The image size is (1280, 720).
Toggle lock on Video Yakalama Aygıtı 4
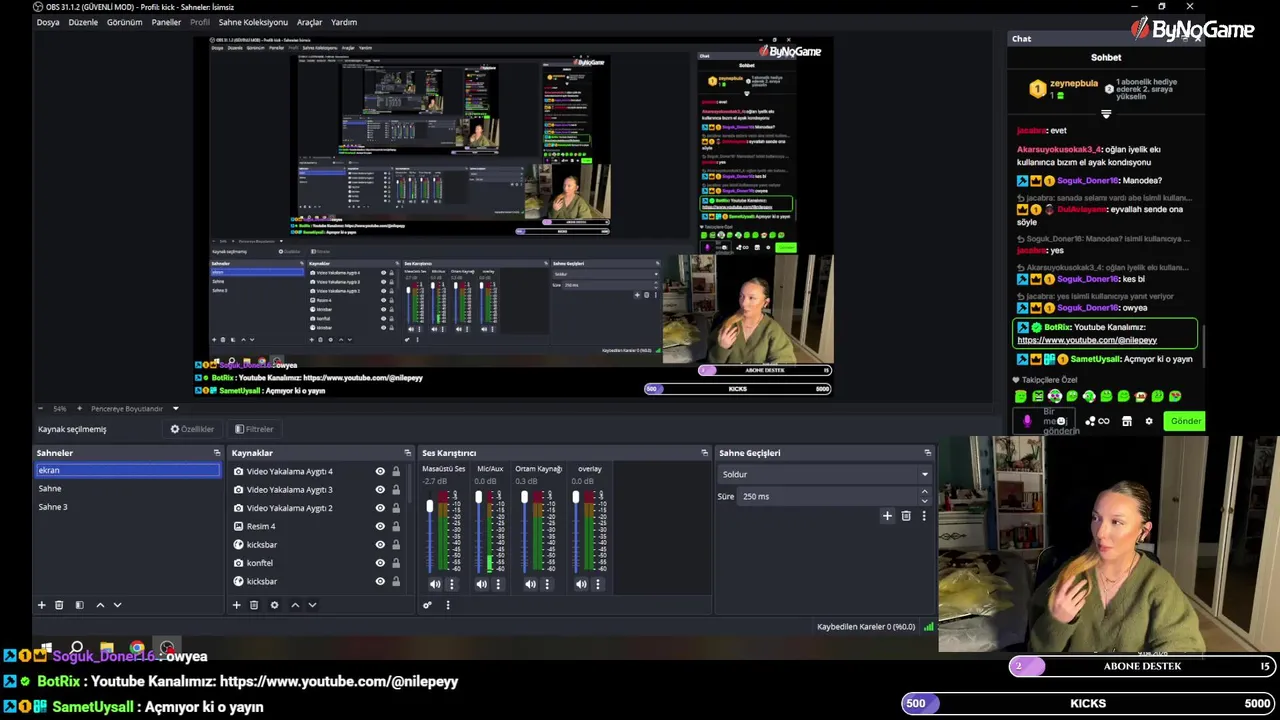[396, 472]
